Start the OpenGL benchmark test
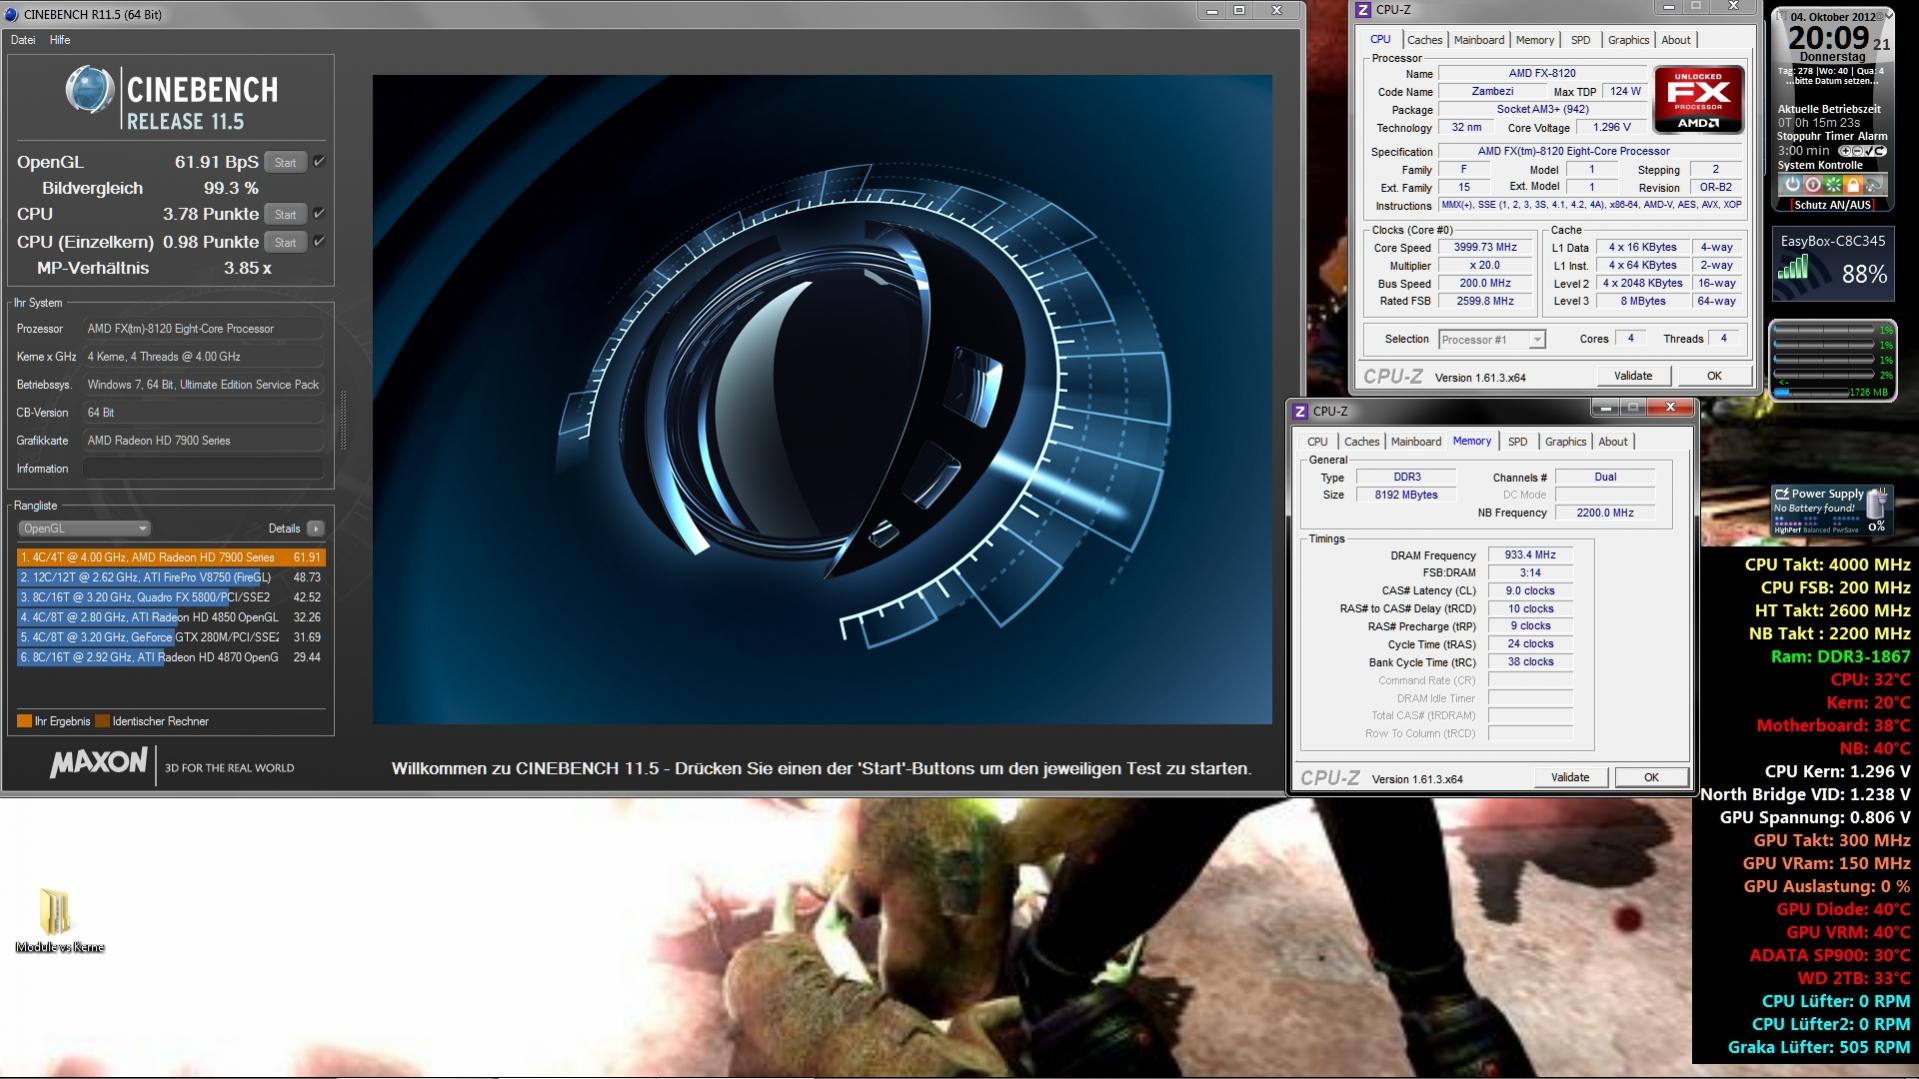The image size is (1919, 1079). point(286,162)
